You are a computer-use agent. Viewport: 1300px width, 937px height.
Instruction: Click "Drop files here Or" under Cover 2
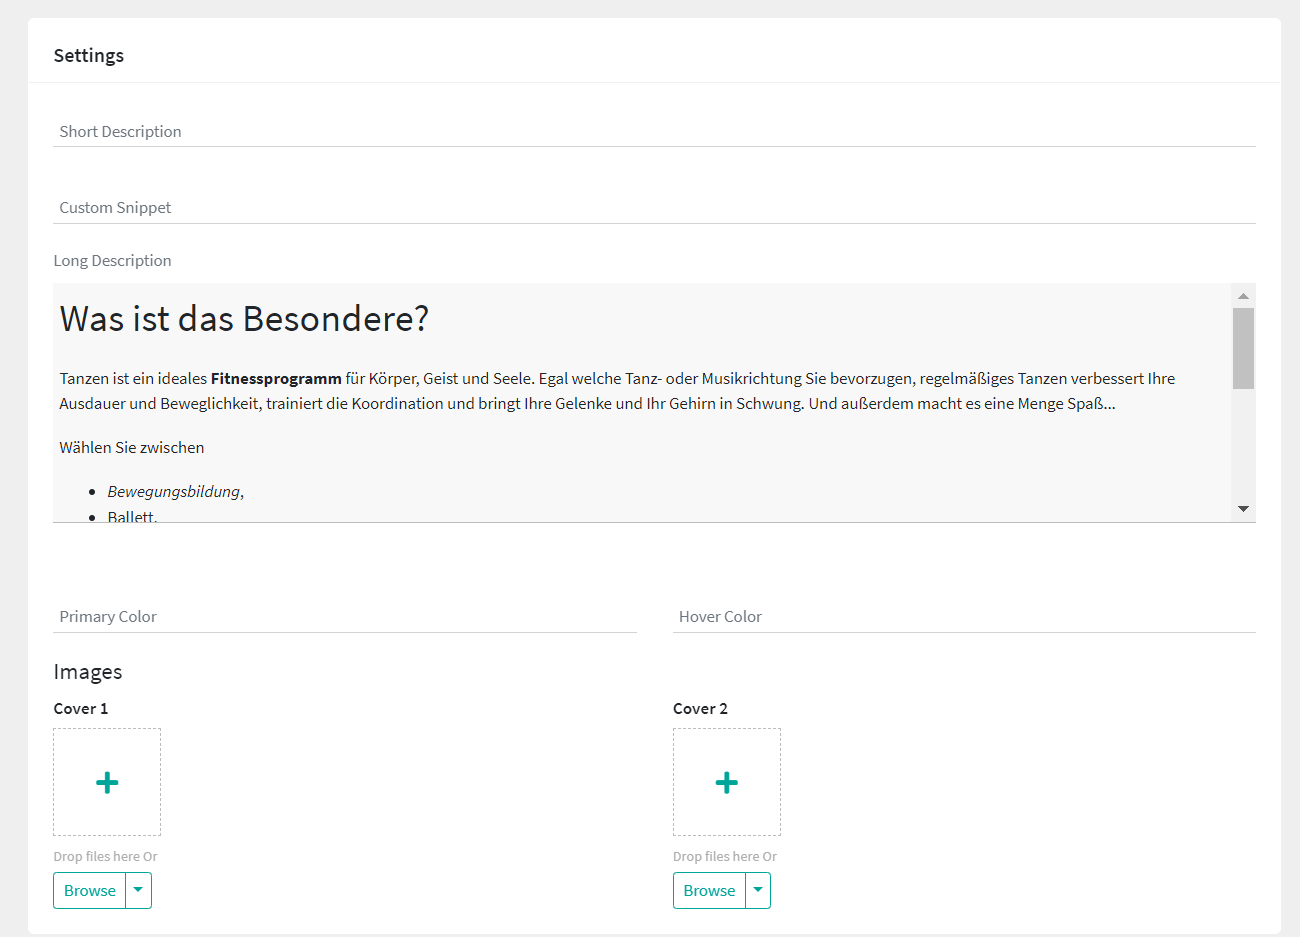(725, 856)
